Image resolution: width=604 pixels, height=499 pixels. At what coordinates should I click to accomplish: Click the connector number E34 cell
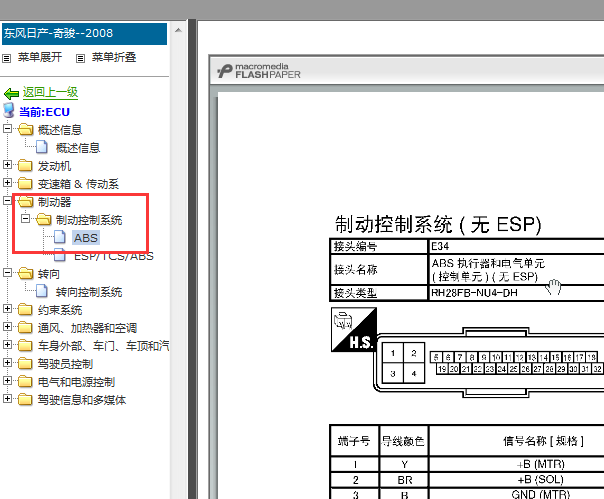516,246
